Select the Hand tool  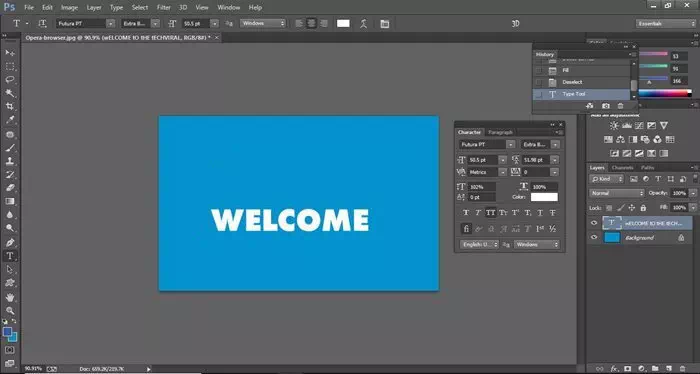(10, 297)
